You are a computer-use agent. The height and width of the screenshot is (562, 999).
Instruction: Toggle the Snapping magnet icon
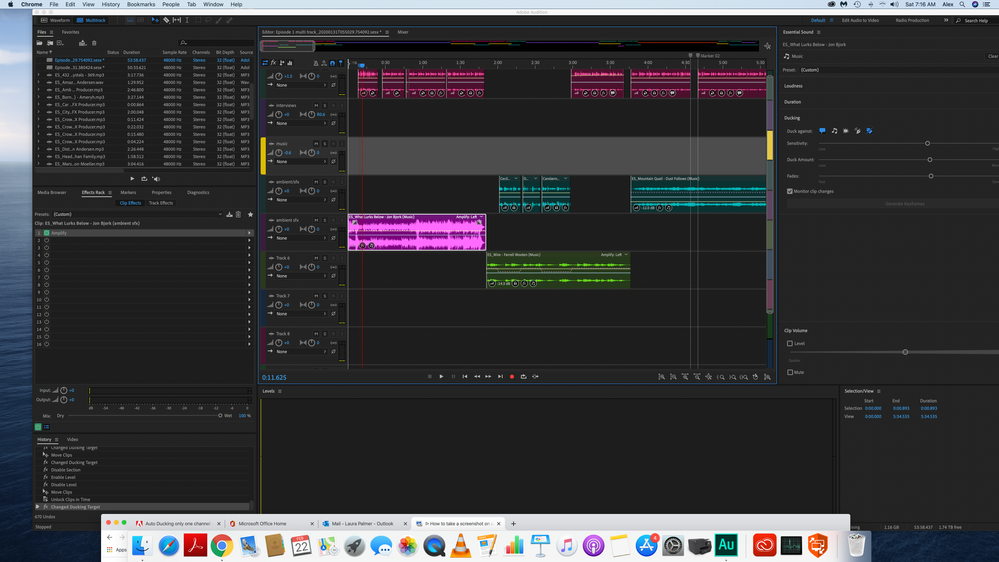click(333, 62)
